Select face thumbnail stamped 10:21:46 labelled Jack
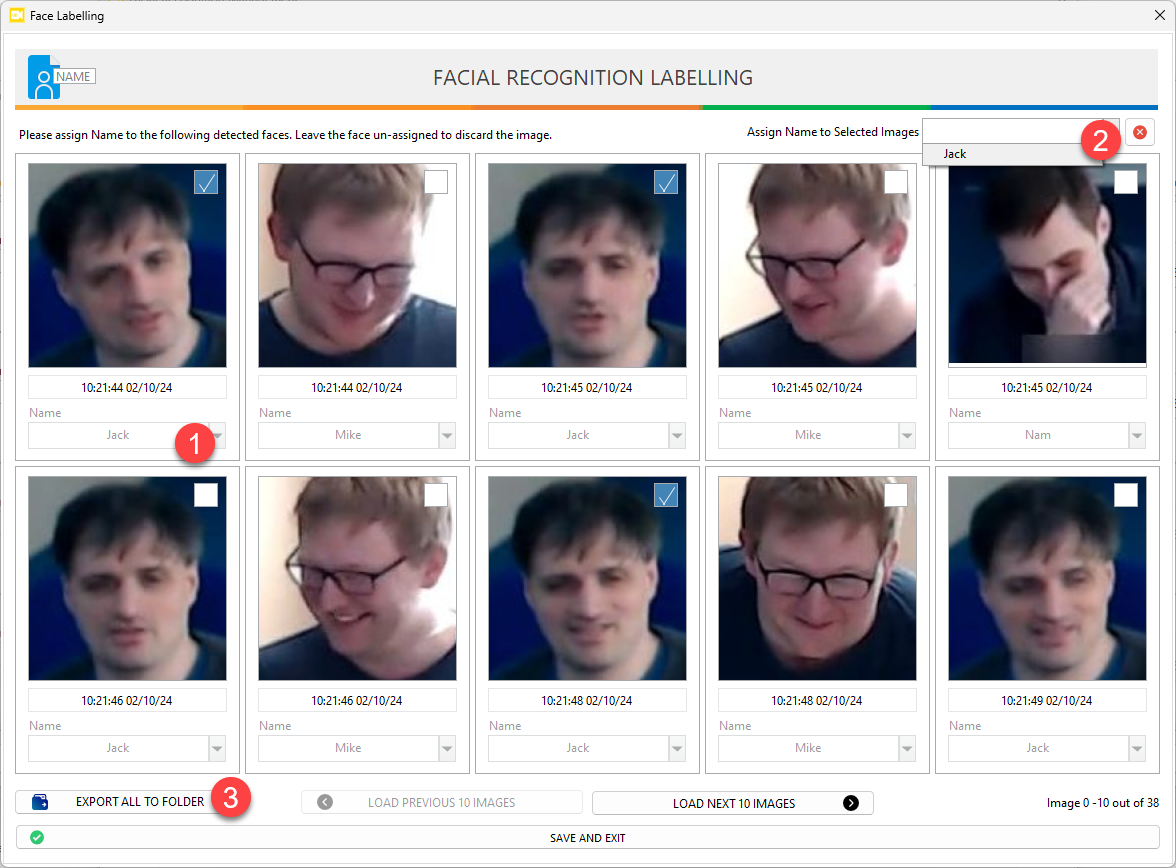 (x=128, y=578)
